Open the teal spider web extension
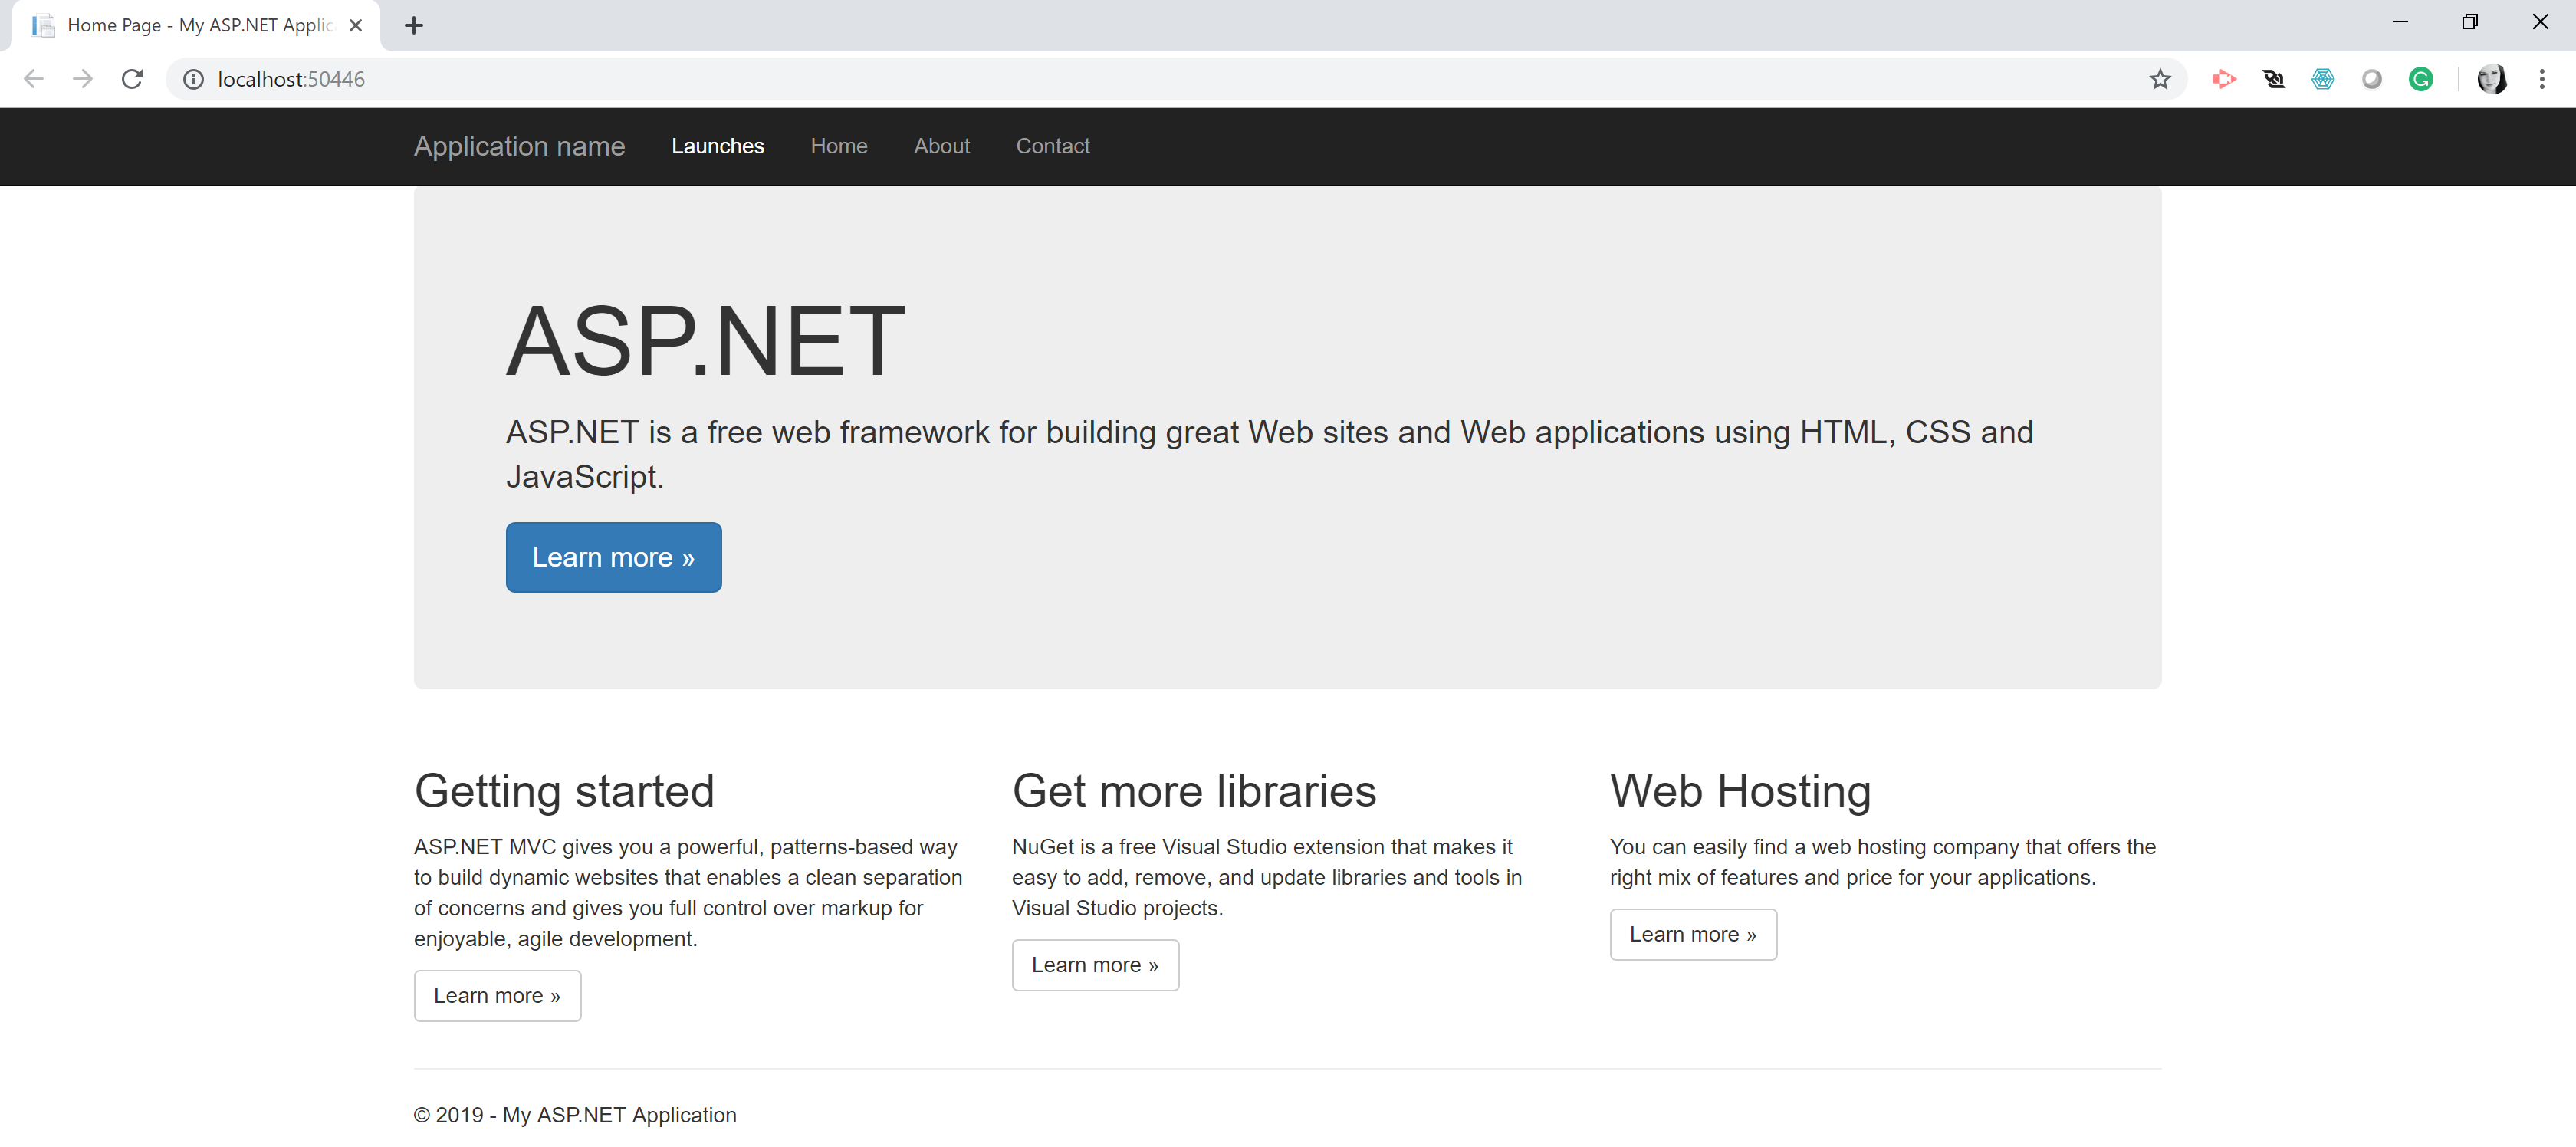 2322,79
